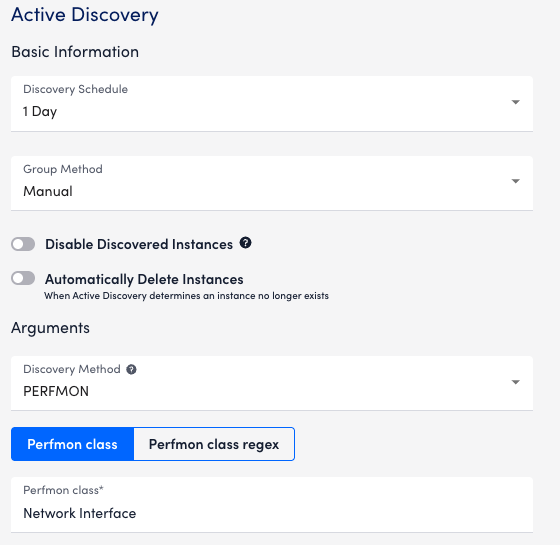Viewport: 560px width, 545px height.
Task: Click the Discovery Method help icon
Action: click(x=131, y=369)
